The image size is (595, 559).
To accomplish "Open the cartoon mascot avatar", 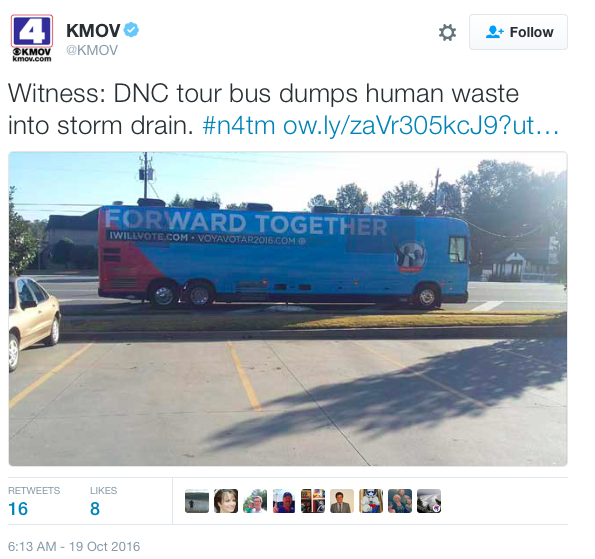I will coord(371,501).
